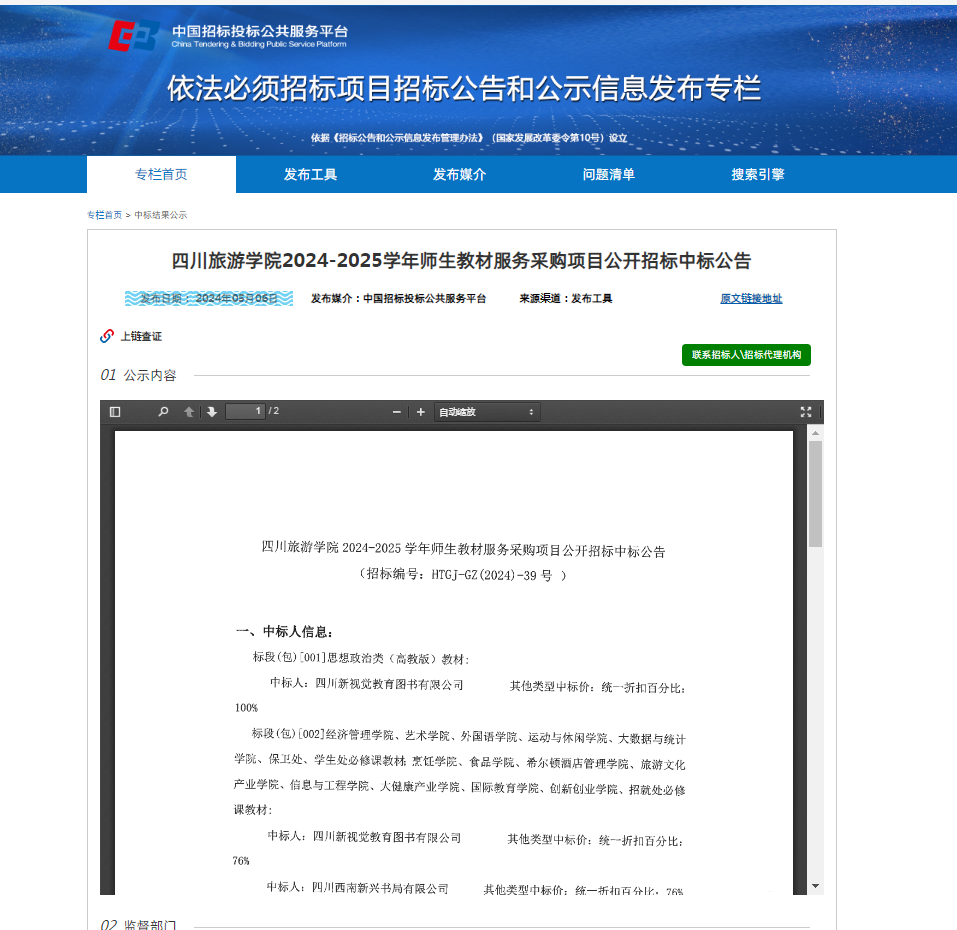957x930 pixels.
Task: Open the 原文链接地址 link
Action: (751, 298)
